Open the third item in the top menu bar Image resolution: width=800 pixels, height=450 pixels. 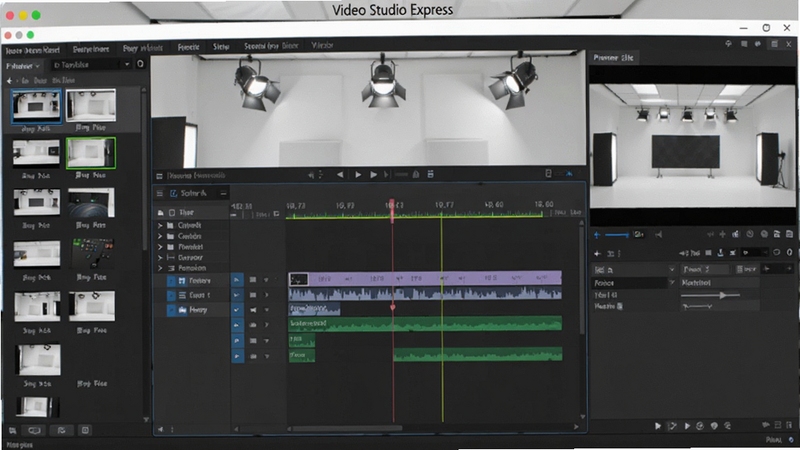click(142, 48)
